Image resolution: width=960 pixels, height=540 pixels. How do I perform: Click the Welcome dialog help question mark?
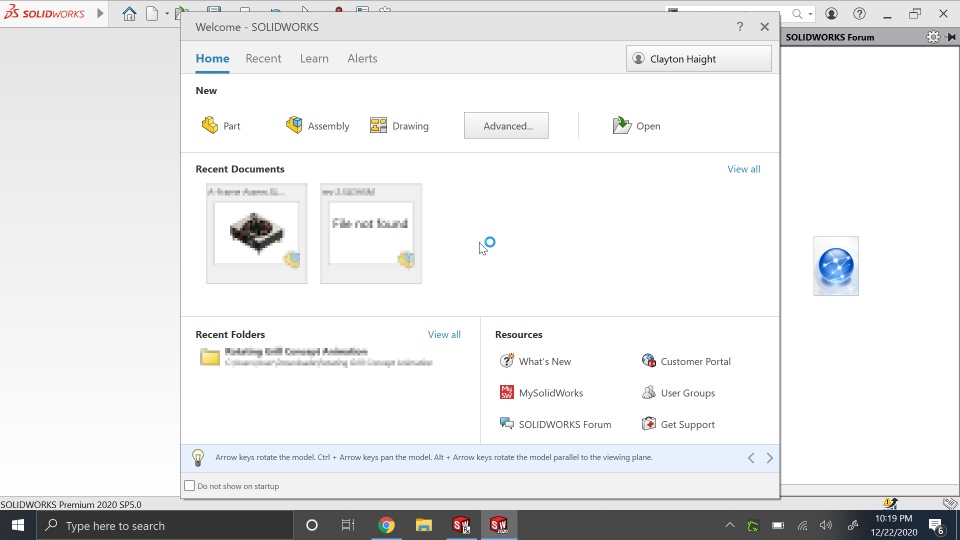click(740, 27)
